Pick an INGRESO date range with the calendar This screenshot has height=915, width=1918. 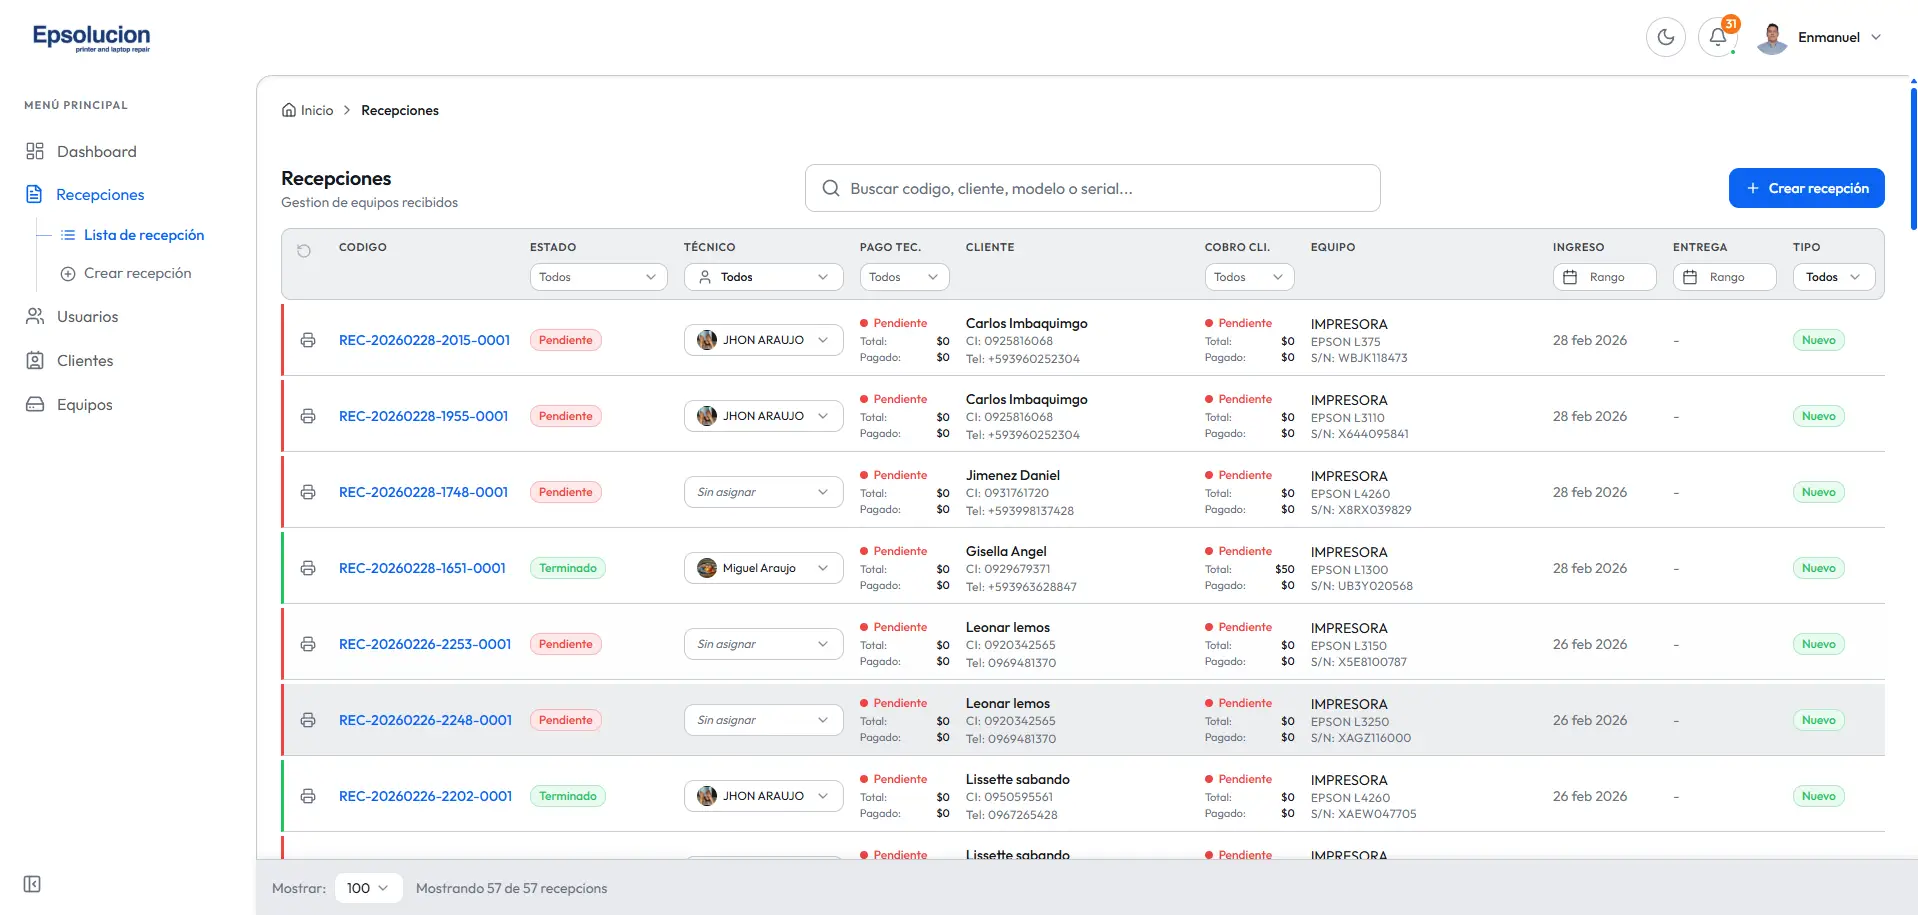(1604, 276)
